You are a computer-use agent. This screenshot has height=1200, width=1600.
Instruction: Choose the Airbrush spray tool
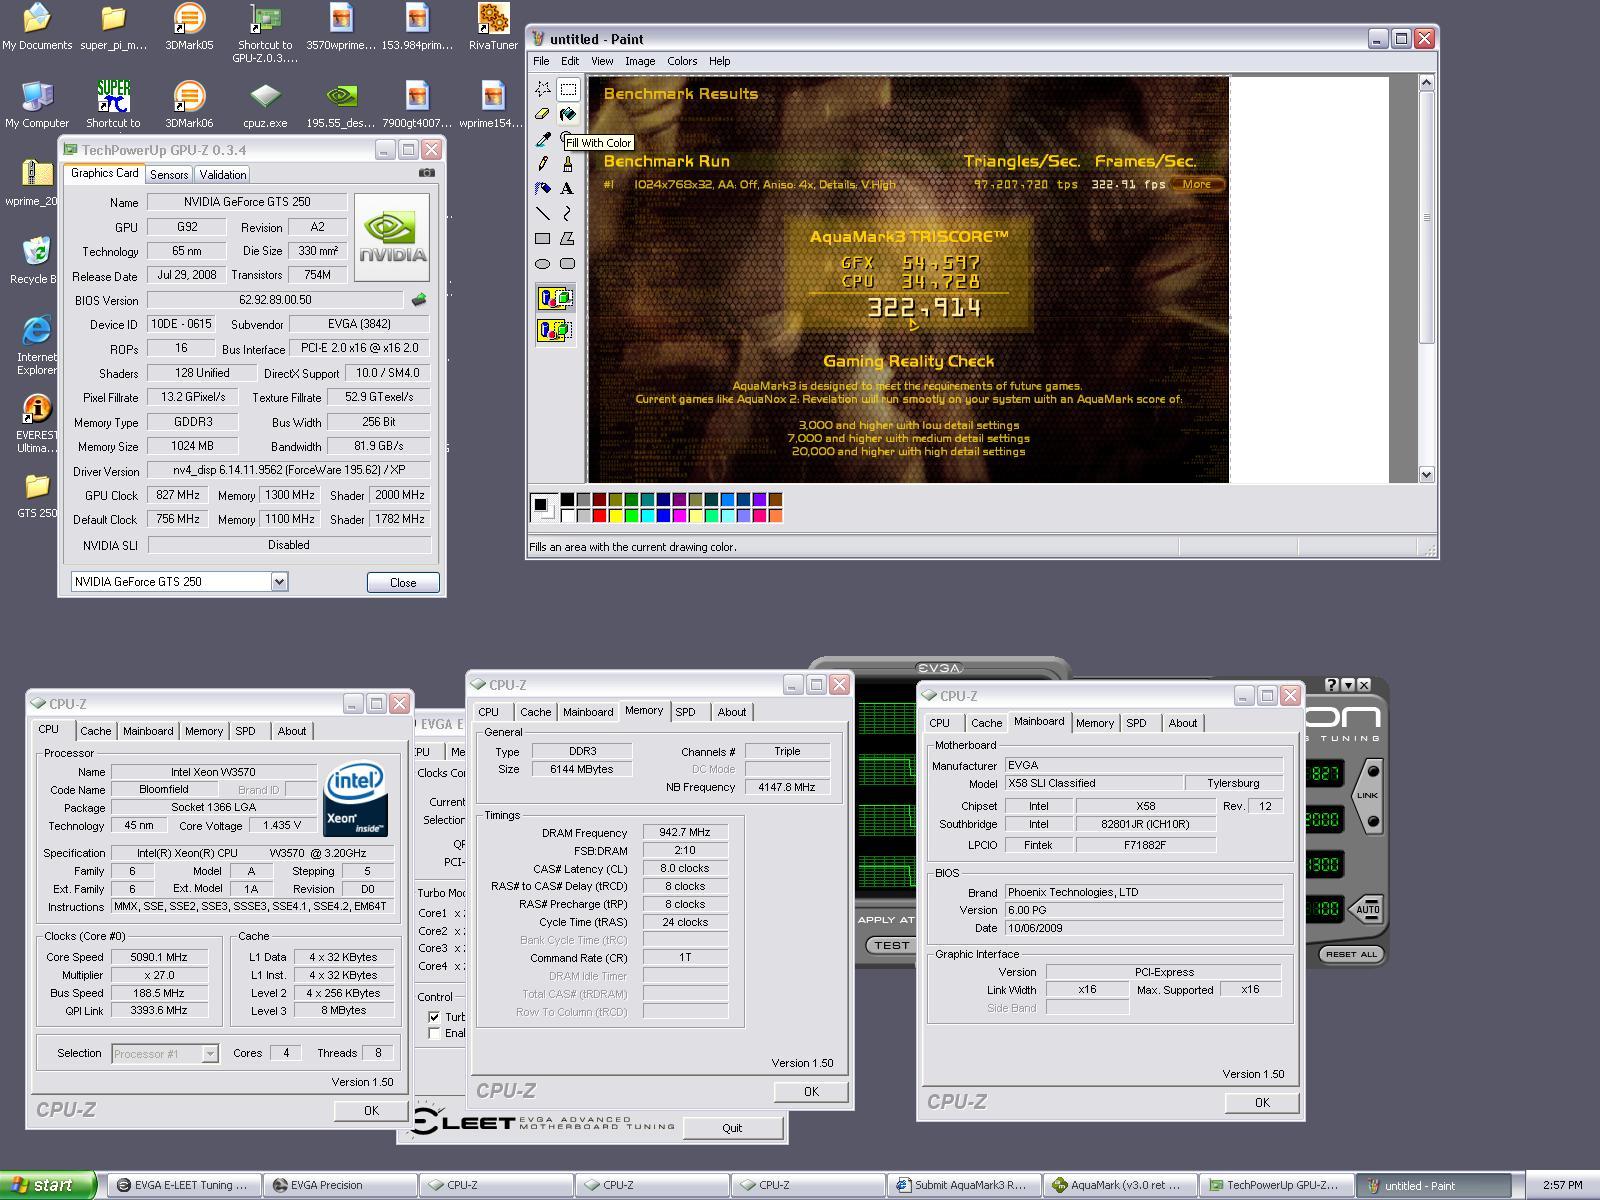pos(543,189)
